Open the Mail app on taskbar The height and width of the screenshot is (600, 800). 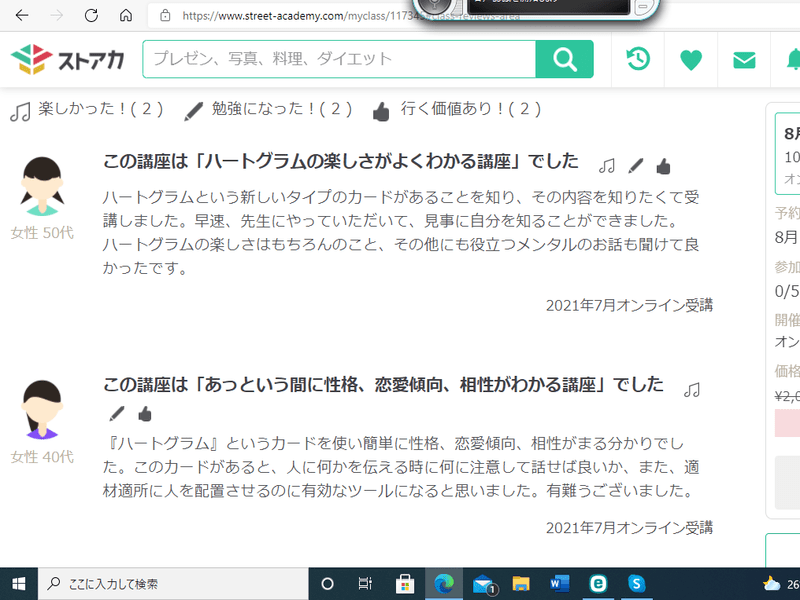coord(484,584)
